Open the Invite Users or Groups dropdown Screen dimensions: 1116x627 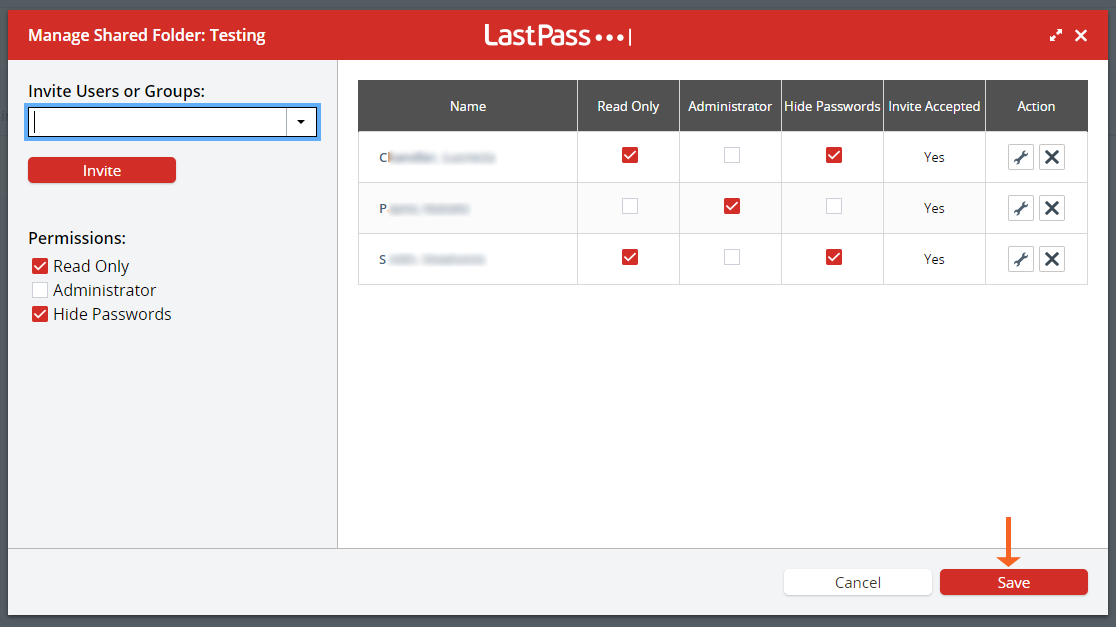click(x=301, y=120)
